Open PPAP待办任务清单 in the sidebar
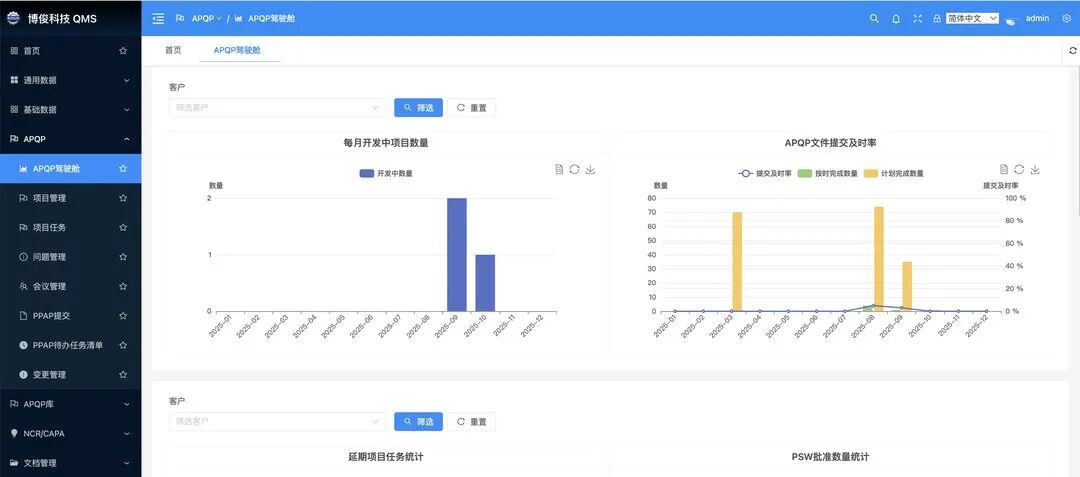The width and height of the screenshot is (1080, 477). coord(68,345)
